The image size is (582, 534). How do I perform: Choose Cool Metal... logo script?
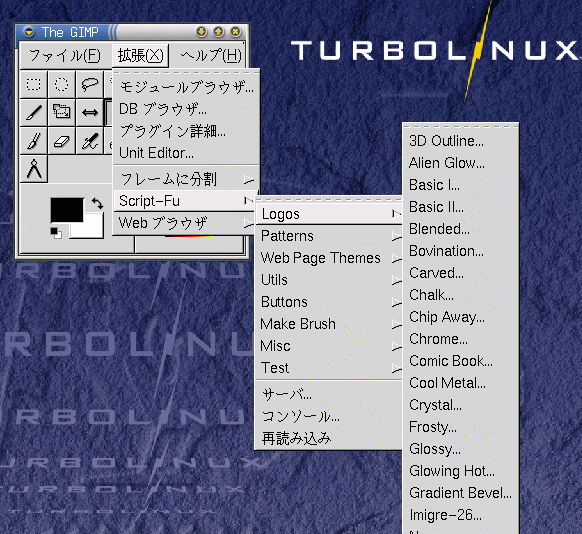pos(460,383)
